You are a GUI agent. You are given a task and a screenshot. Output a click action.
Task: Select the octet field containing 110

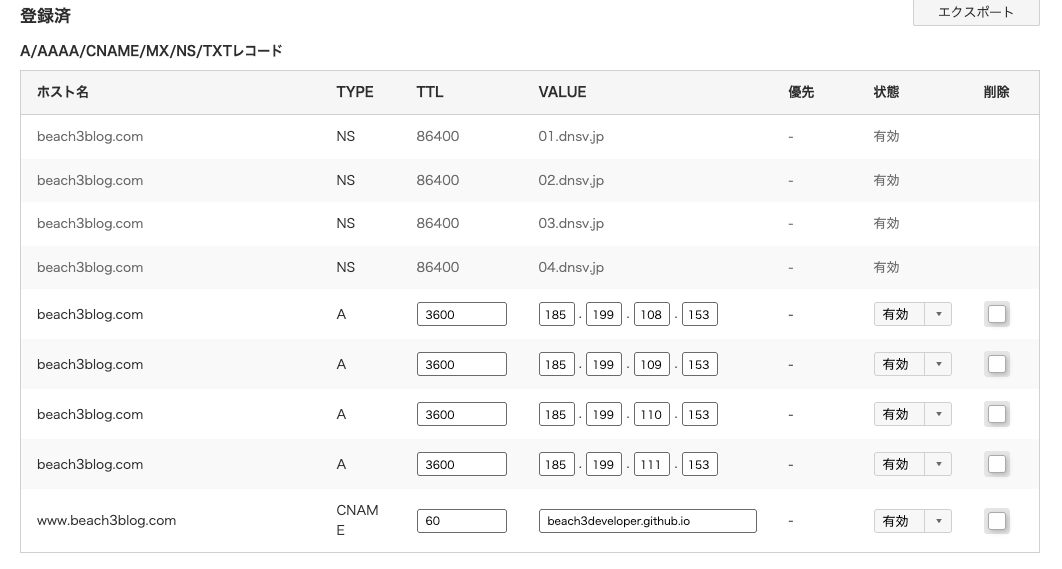[x=651, y=414]
